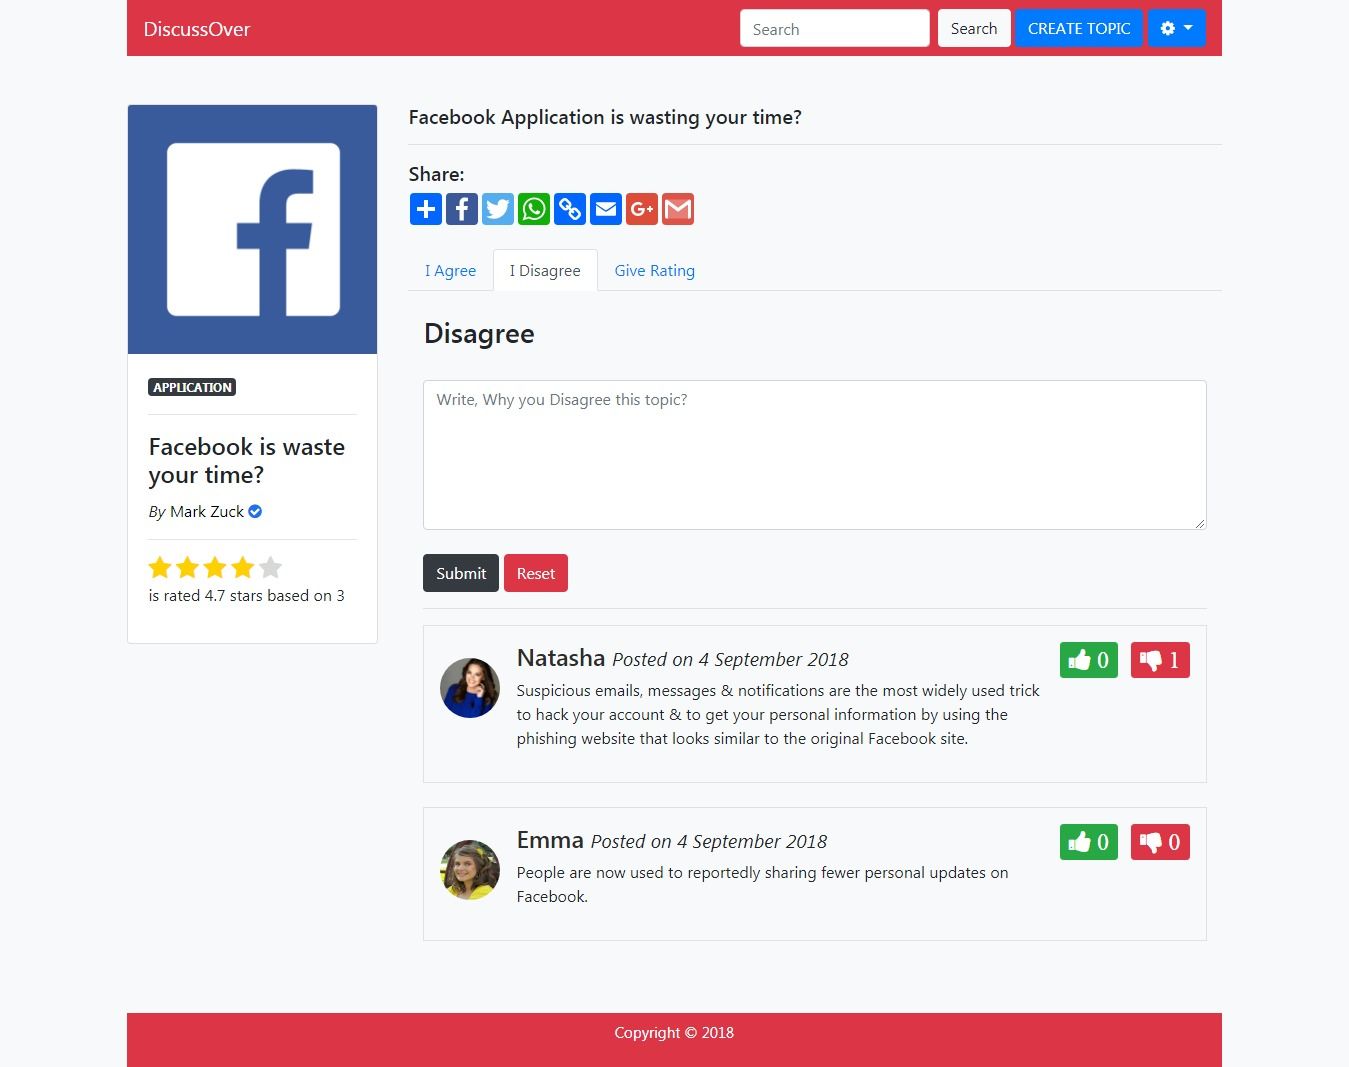Click the 'Facebook is waste your time?' title
This screenshot has width=1349, height=1067.
(247, 460)
